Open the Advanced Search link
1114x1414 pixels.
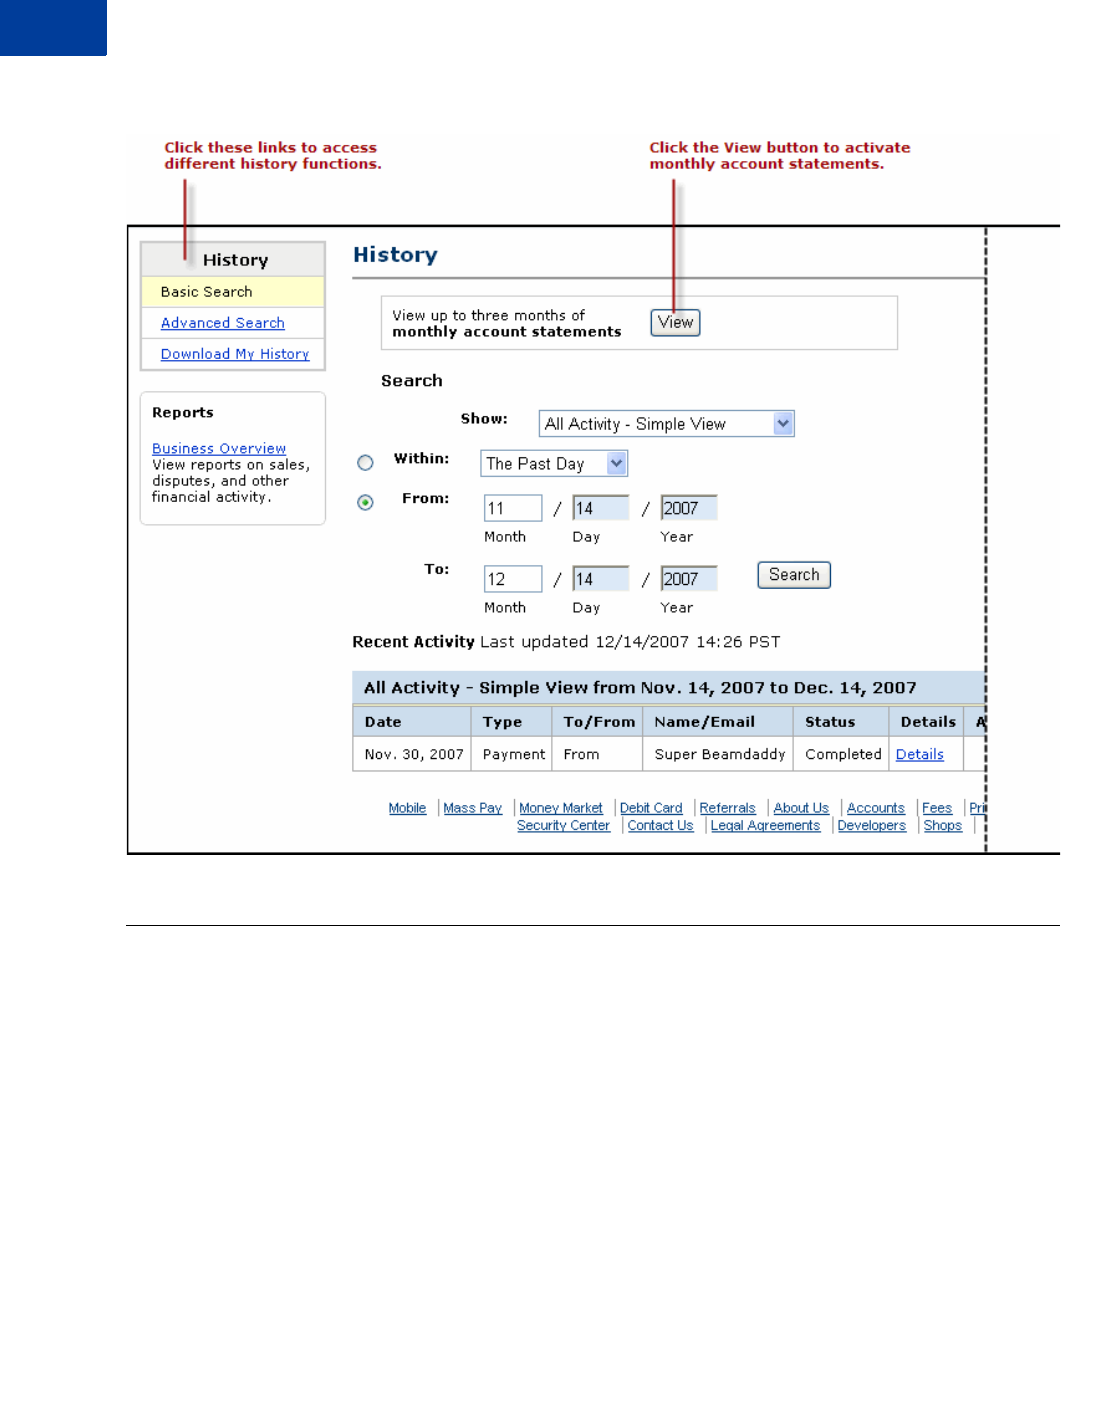click(x=223, y=323)
